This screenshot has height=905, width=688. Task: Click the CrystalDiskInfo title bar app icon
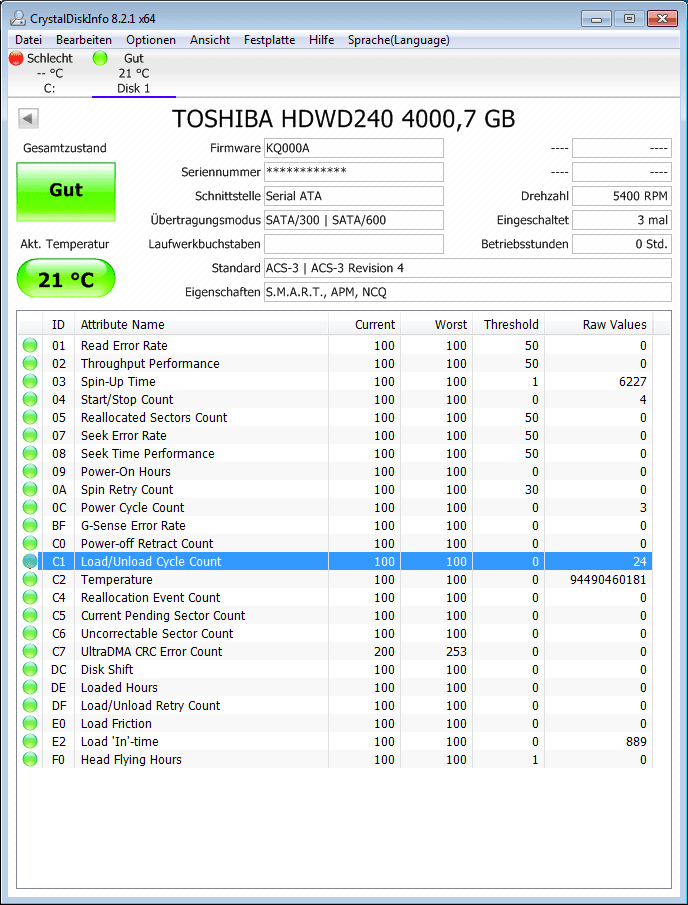(17, 18)
